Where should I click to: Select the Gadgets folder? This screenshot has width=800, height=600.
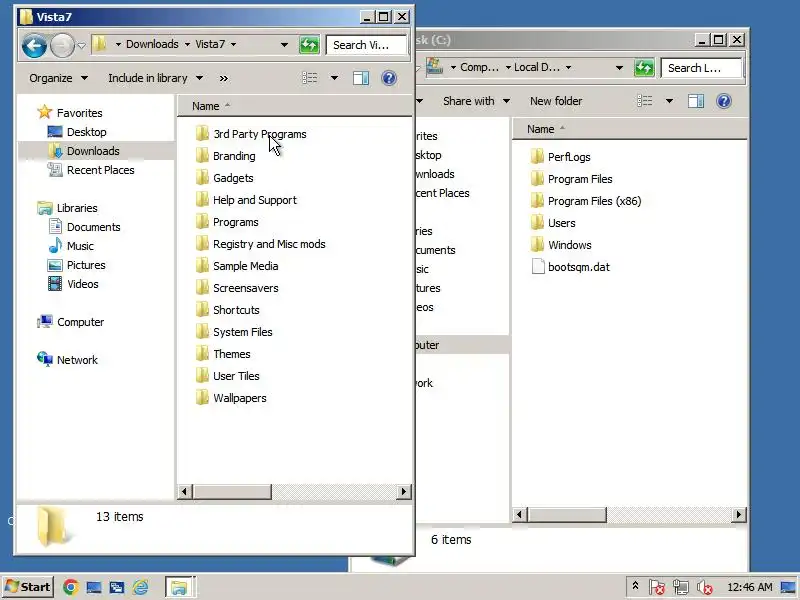click(x=224, y=178)
